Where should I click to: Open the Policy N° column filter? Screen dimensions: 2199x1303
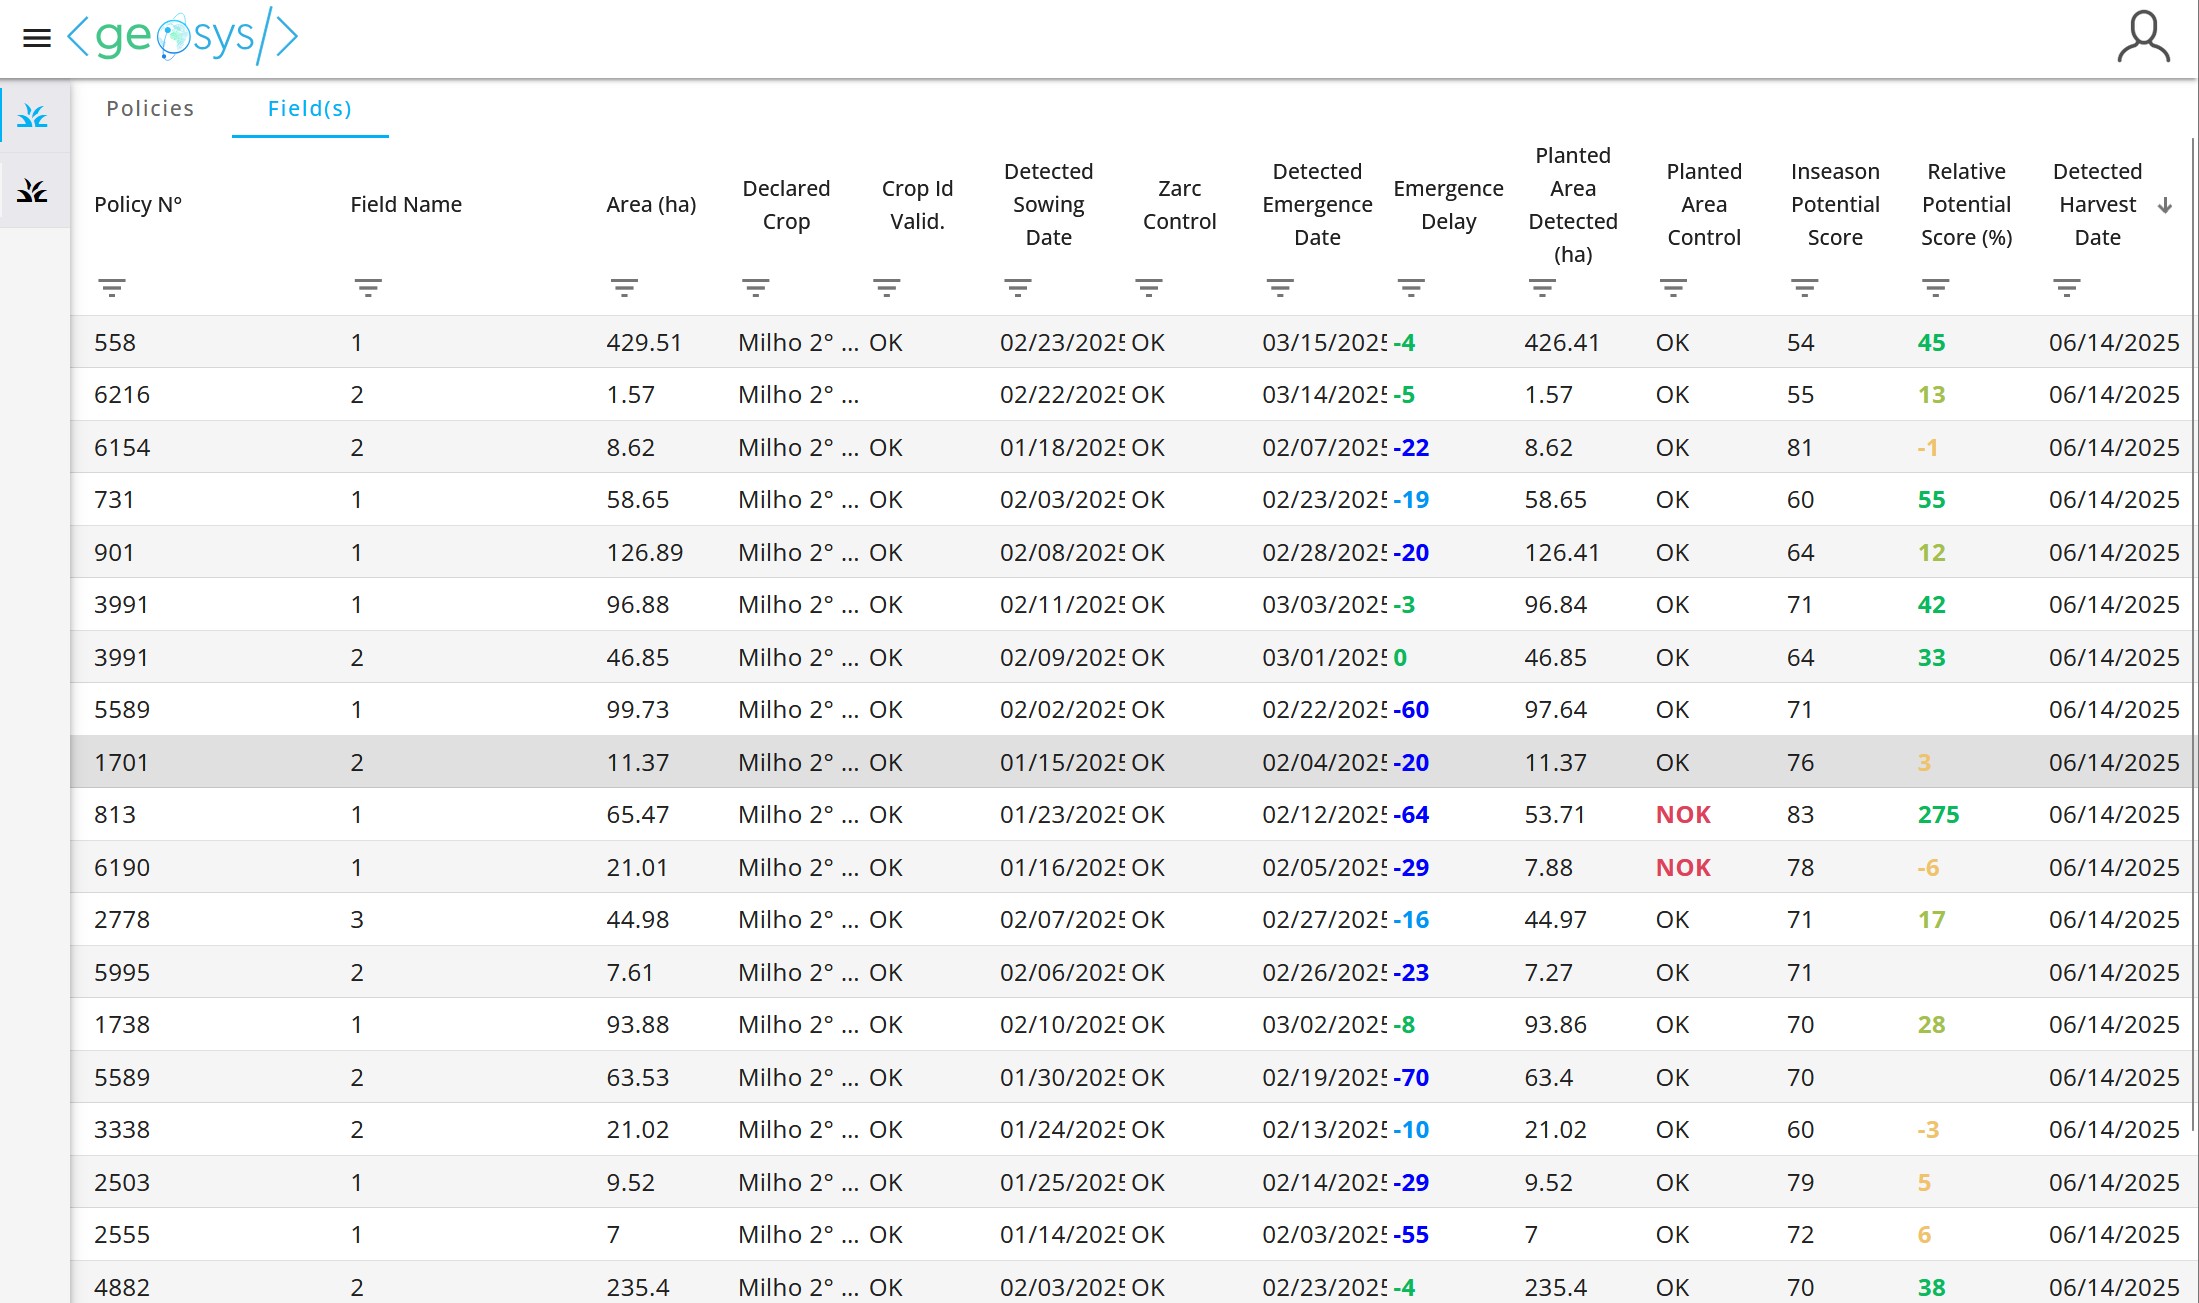click(112, 288)
